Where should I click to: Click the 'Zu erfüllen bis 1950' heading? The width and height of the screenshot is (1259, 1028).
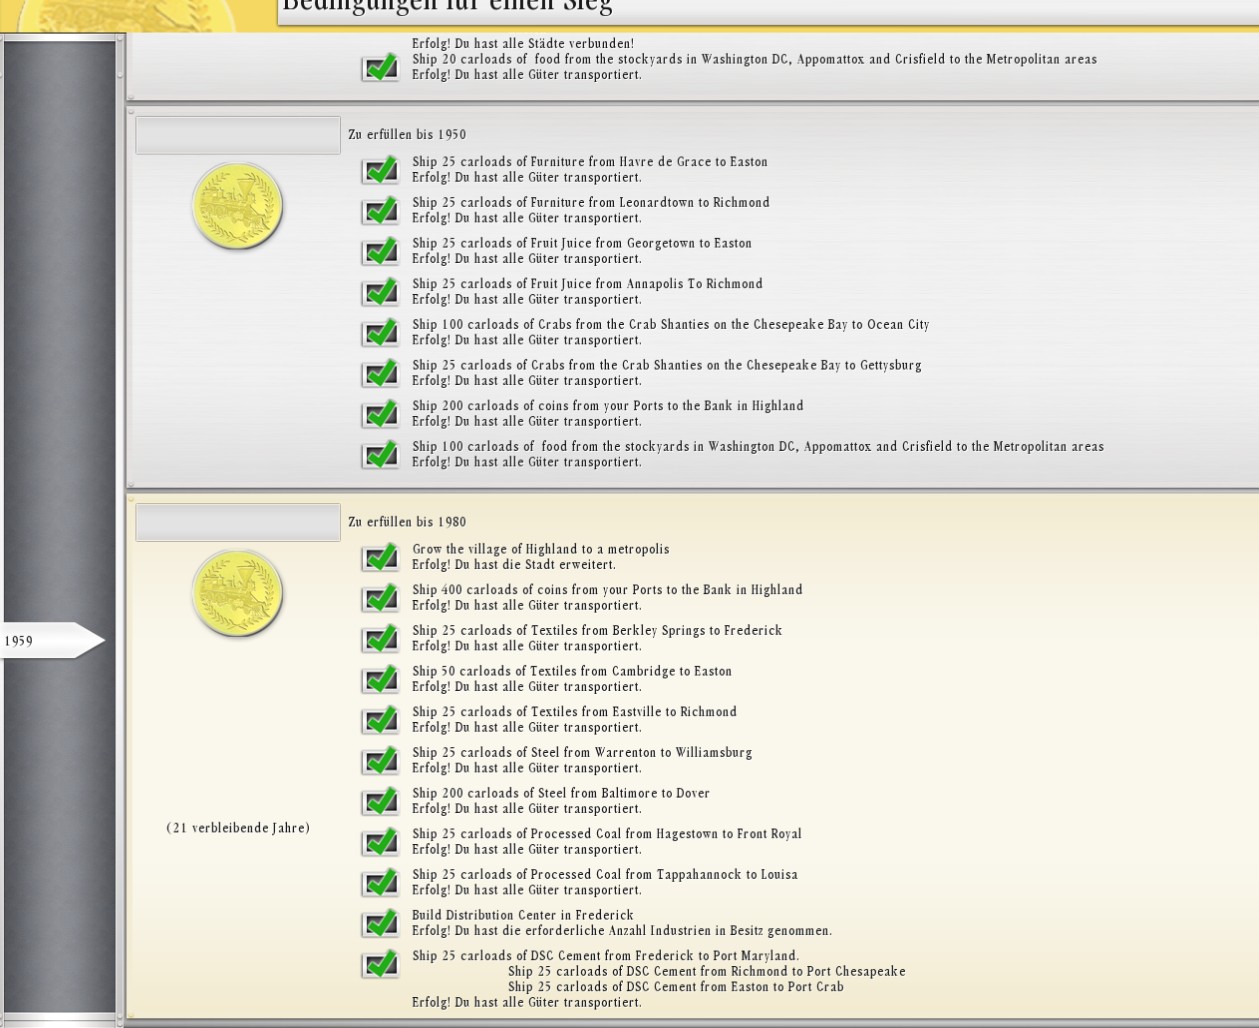tap(407, 134)
